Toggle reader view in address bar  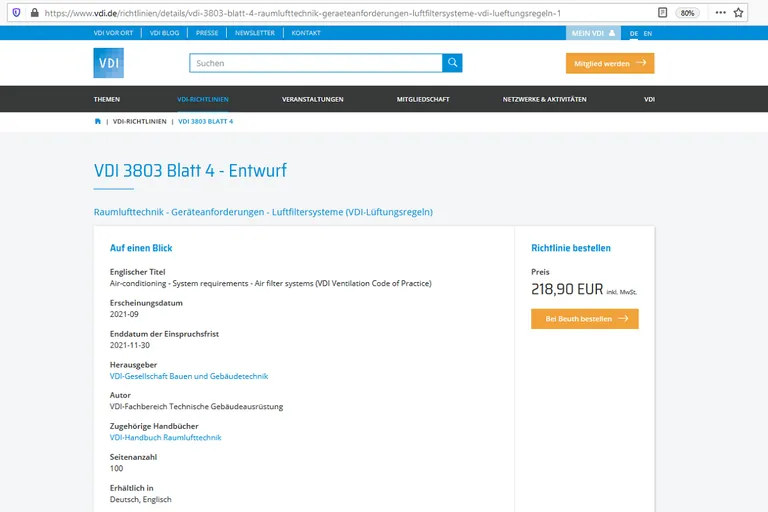pyautogui.click(x=663, y=13)
